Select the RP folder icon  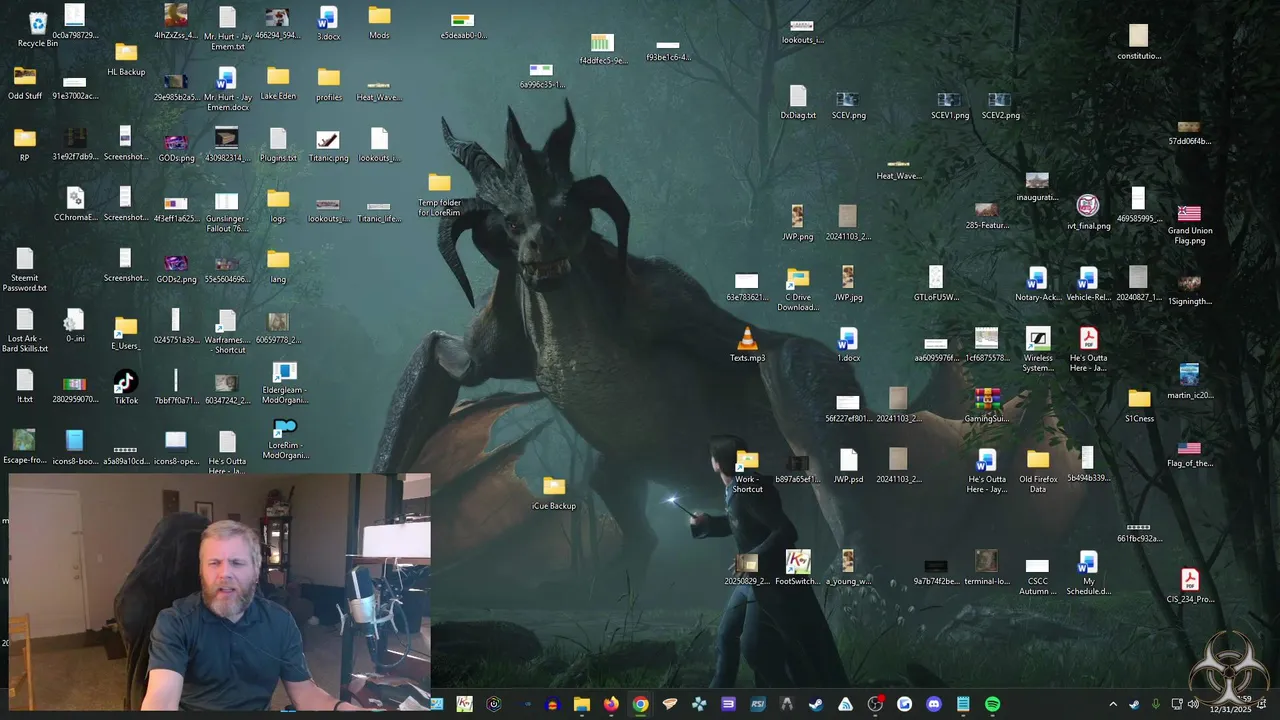[25, 145]
